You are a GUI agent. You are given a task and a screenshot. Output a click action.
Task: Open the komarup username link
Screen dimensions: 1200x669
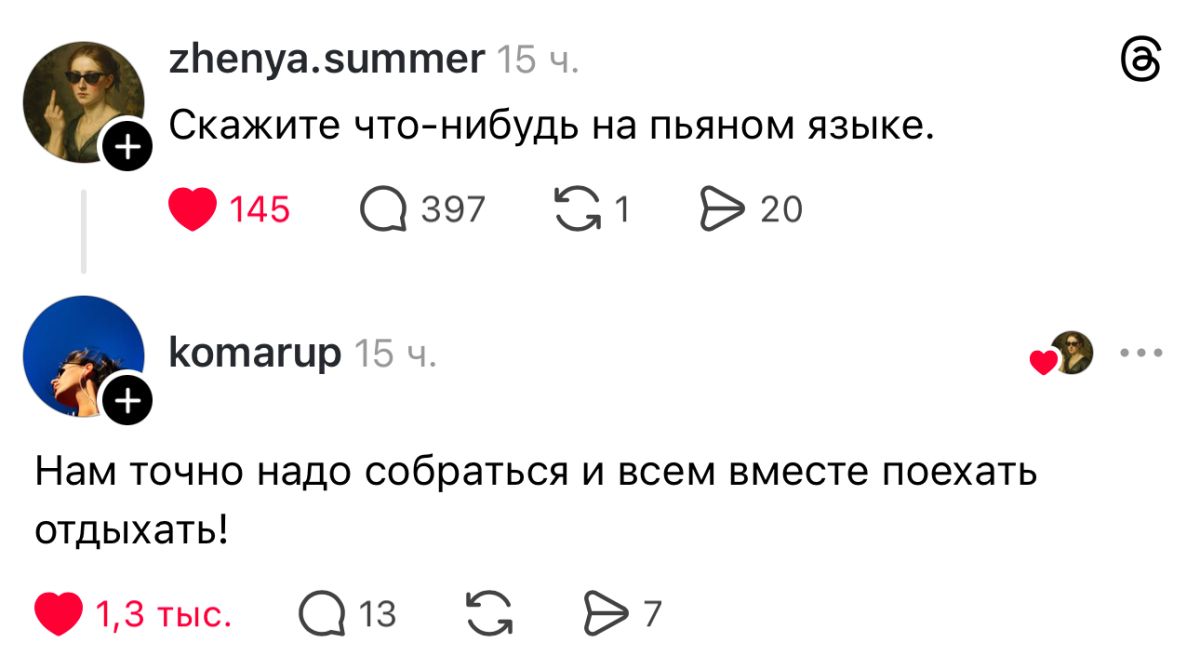point(255,352)
